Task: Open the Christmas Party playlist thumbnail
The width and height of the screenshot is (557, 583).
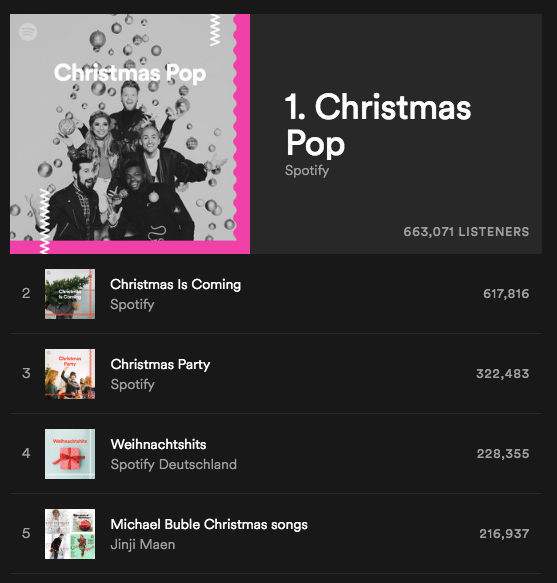Action: coord(70,374)
